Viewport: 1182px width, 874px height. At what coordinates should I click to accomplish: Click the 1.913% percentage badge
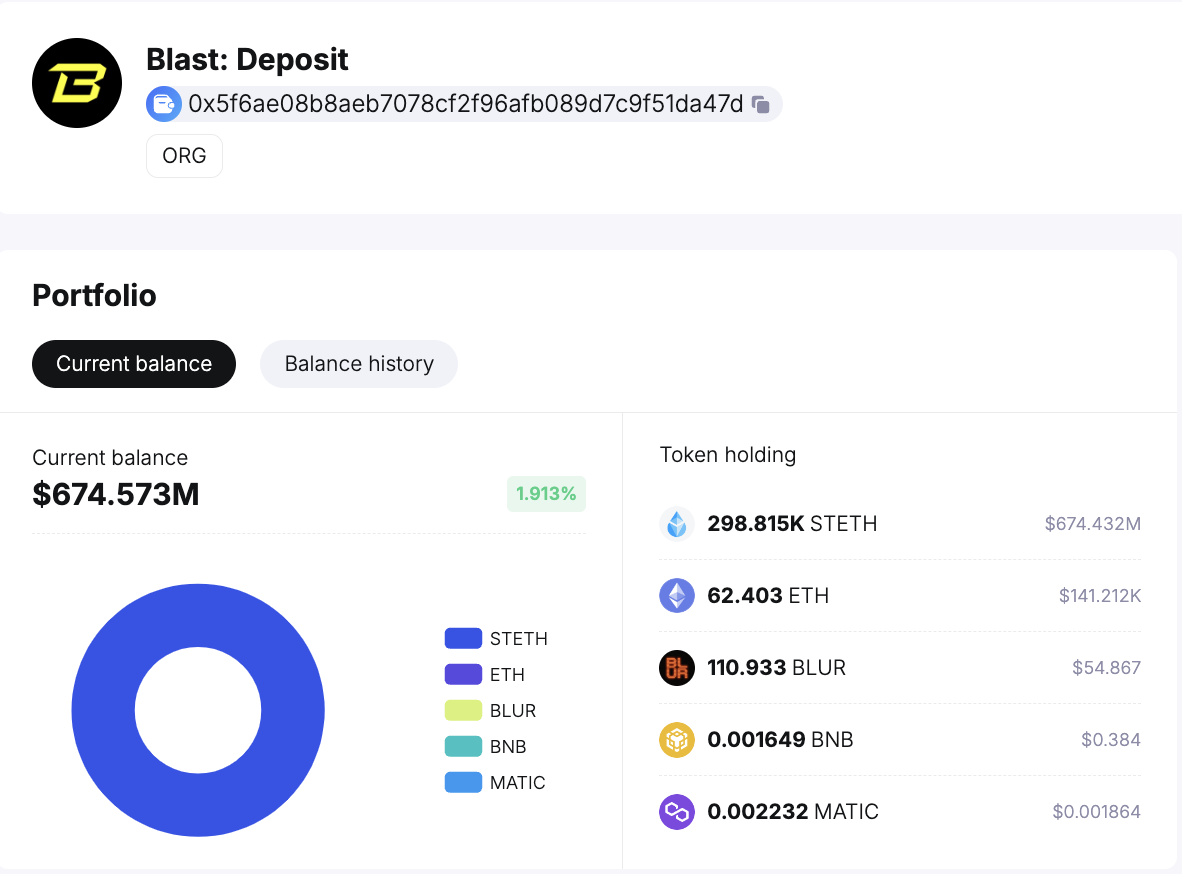pos(546,493)
